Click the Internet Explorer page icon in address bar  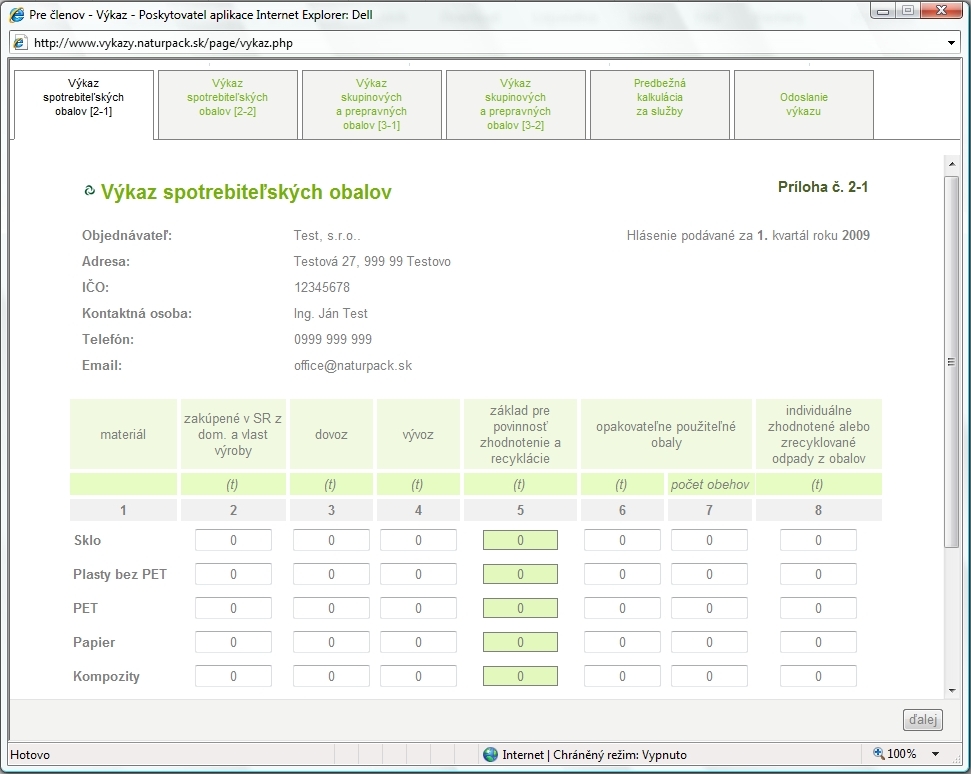click(x=20, y=43)
